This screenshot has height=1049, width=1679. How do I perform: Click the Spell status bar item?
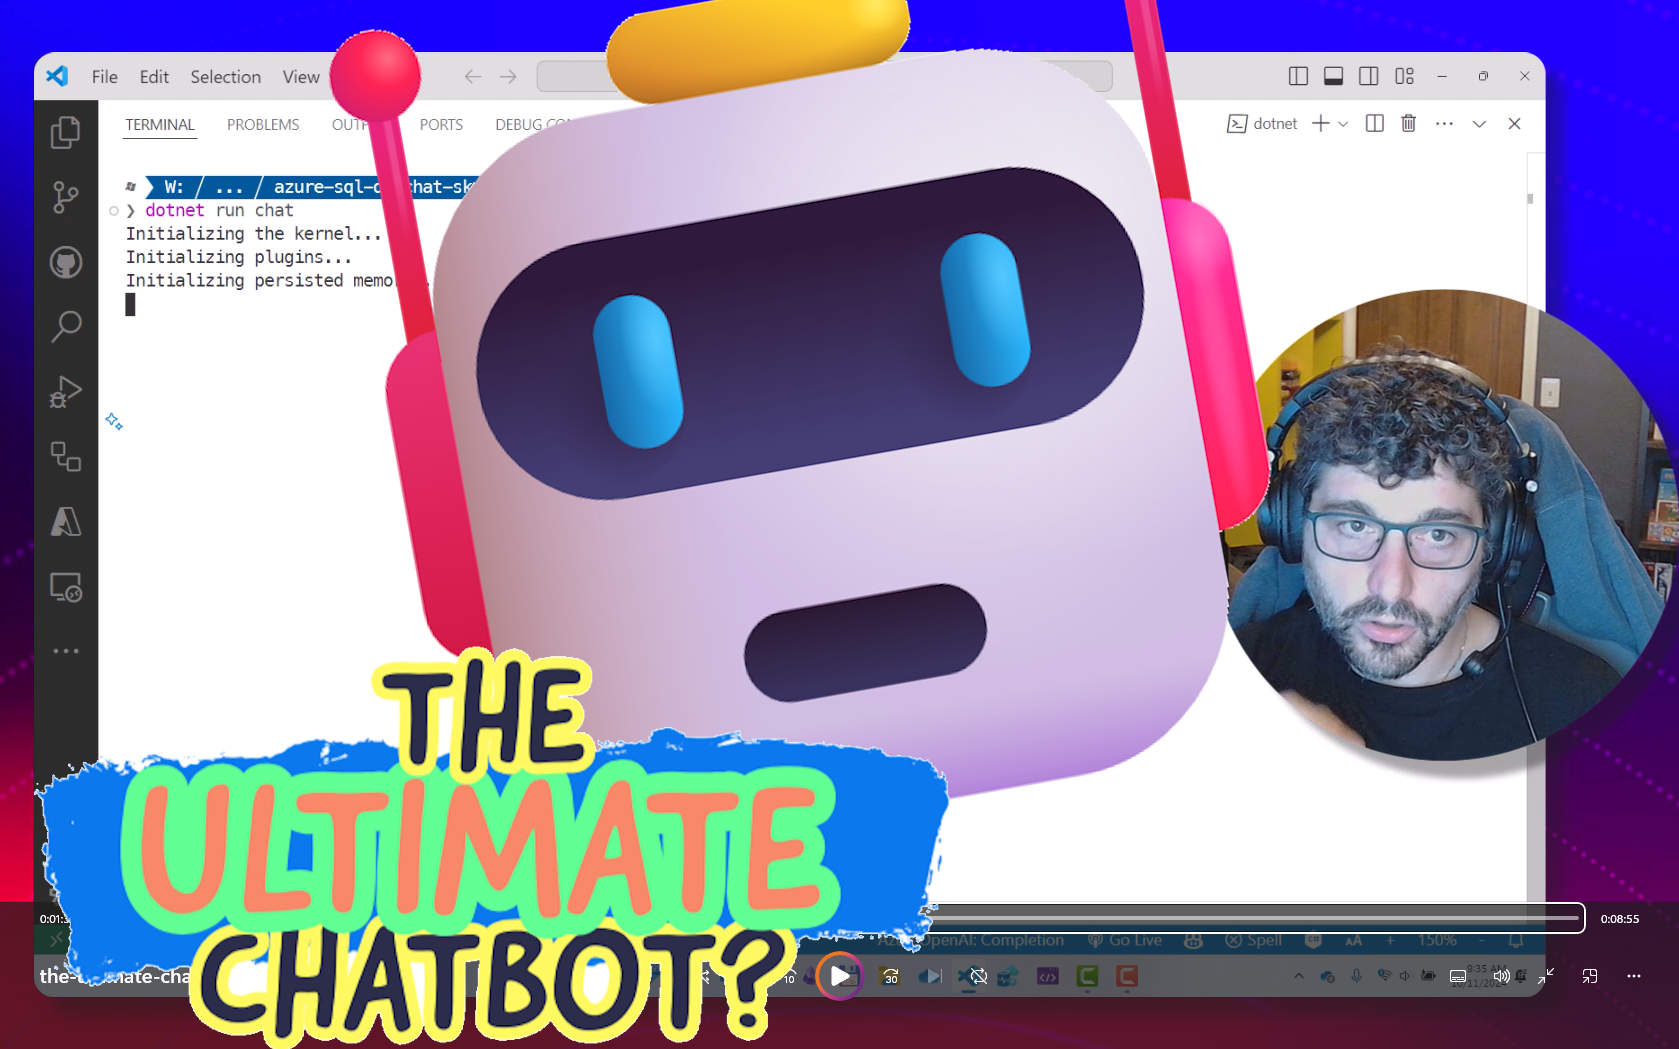click(x=1254, y=941)
